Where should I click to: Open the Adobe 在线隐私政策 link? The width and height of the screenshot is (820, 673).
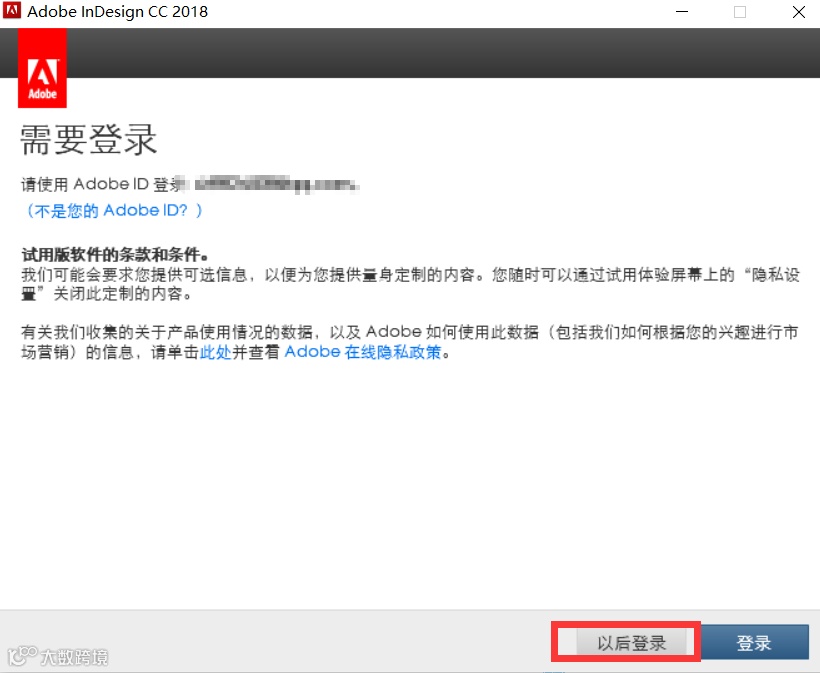point(363,352)
